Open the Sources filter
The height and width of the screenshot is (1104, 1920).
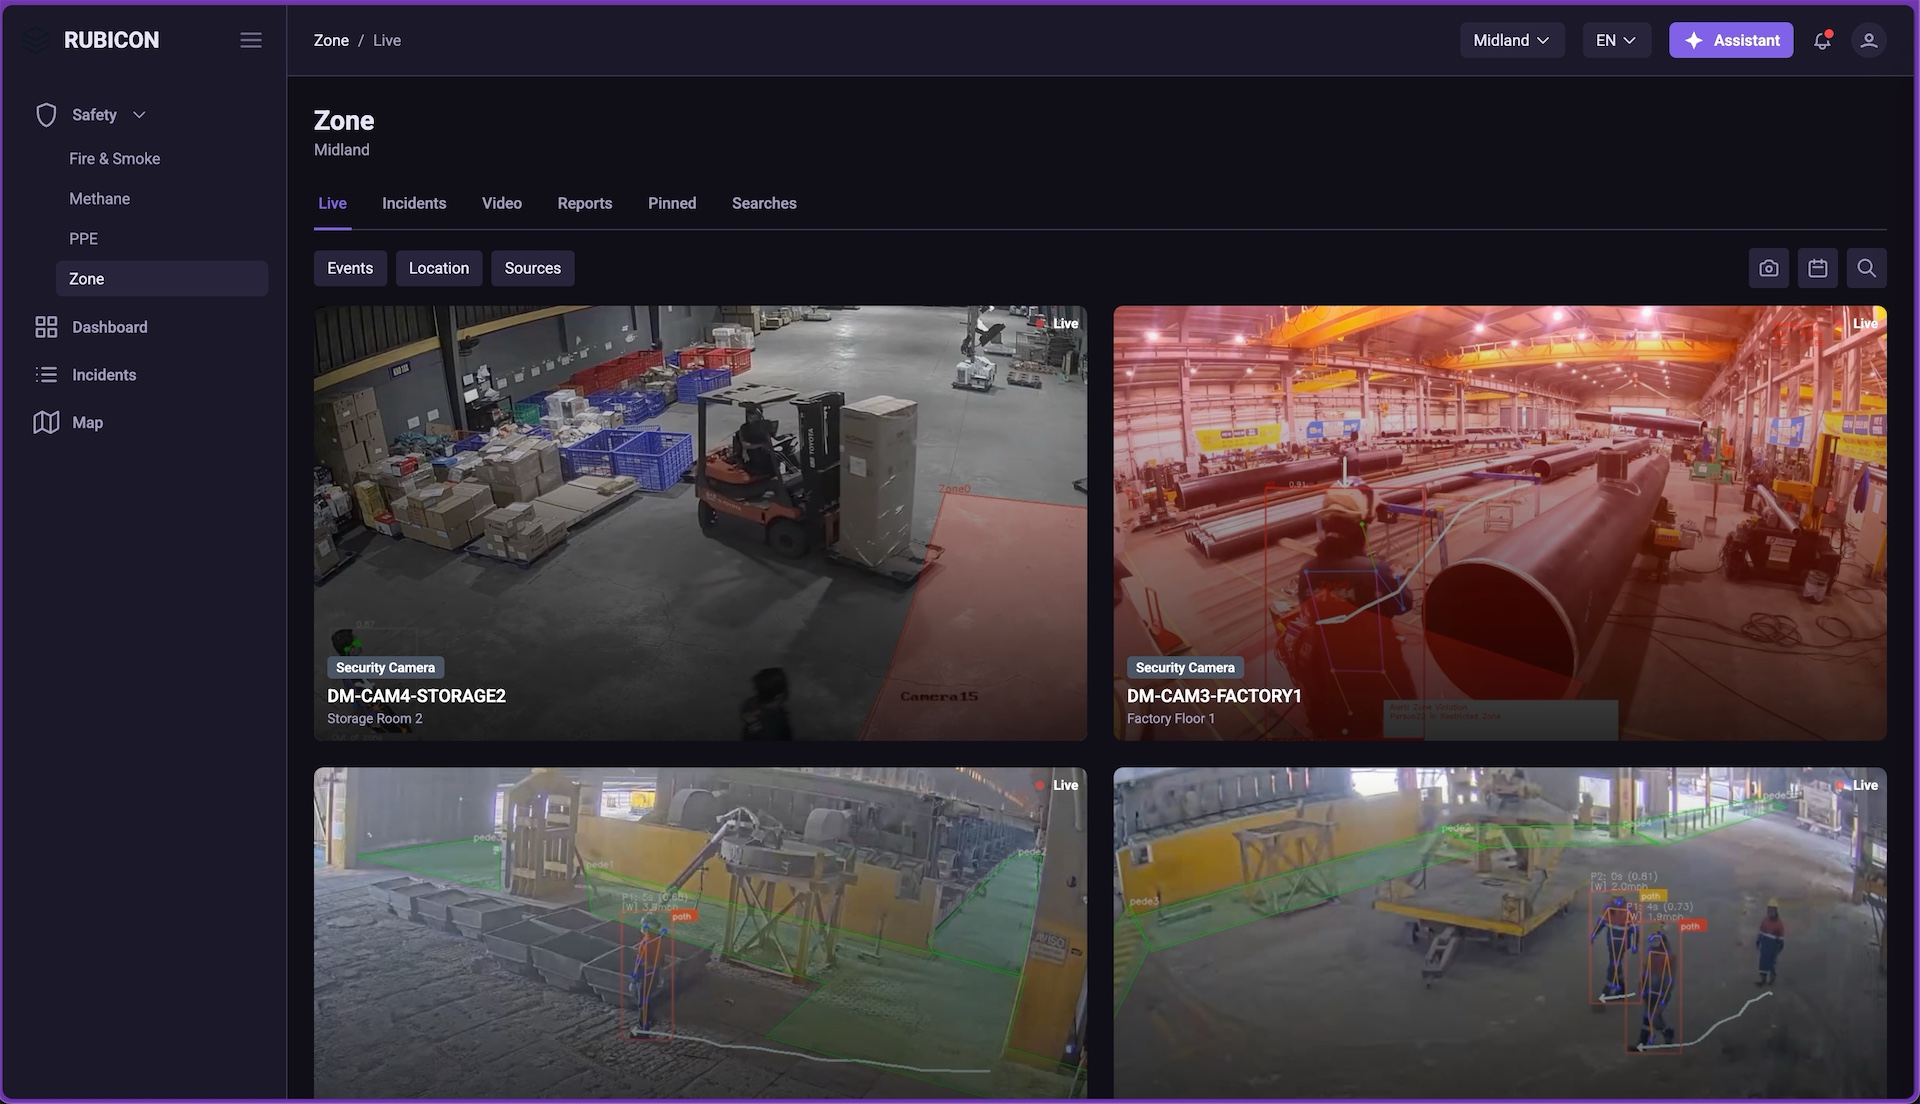[533, 268]
